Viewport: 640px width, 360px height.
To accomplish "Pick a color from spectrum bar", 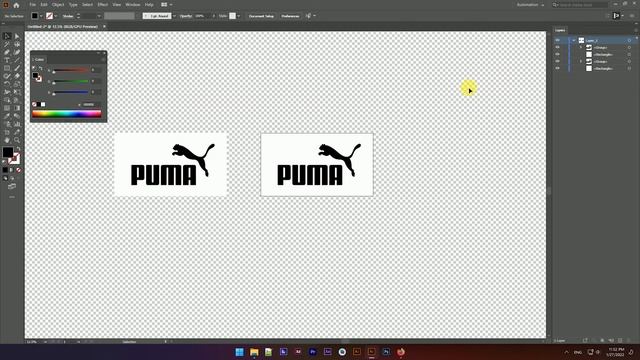I will point(67,114).
